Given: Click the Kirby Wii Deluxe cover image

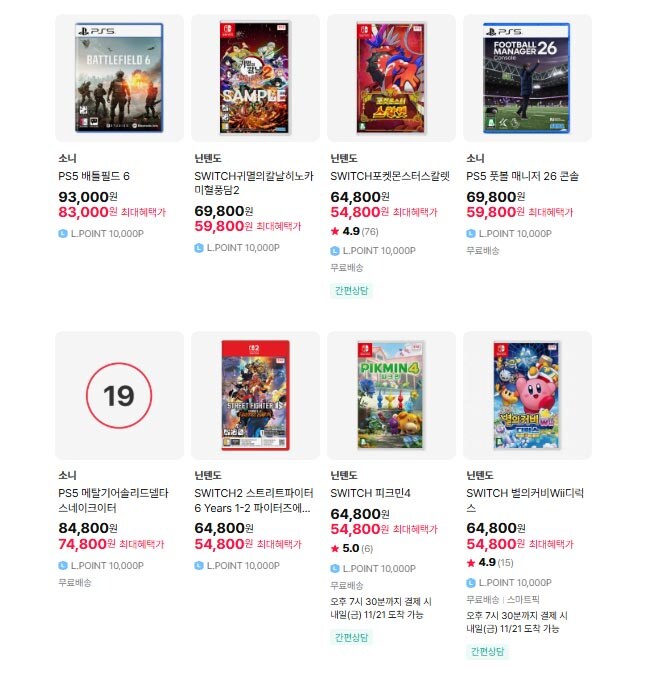Looking at the screenshot, I should pos(527,395).
